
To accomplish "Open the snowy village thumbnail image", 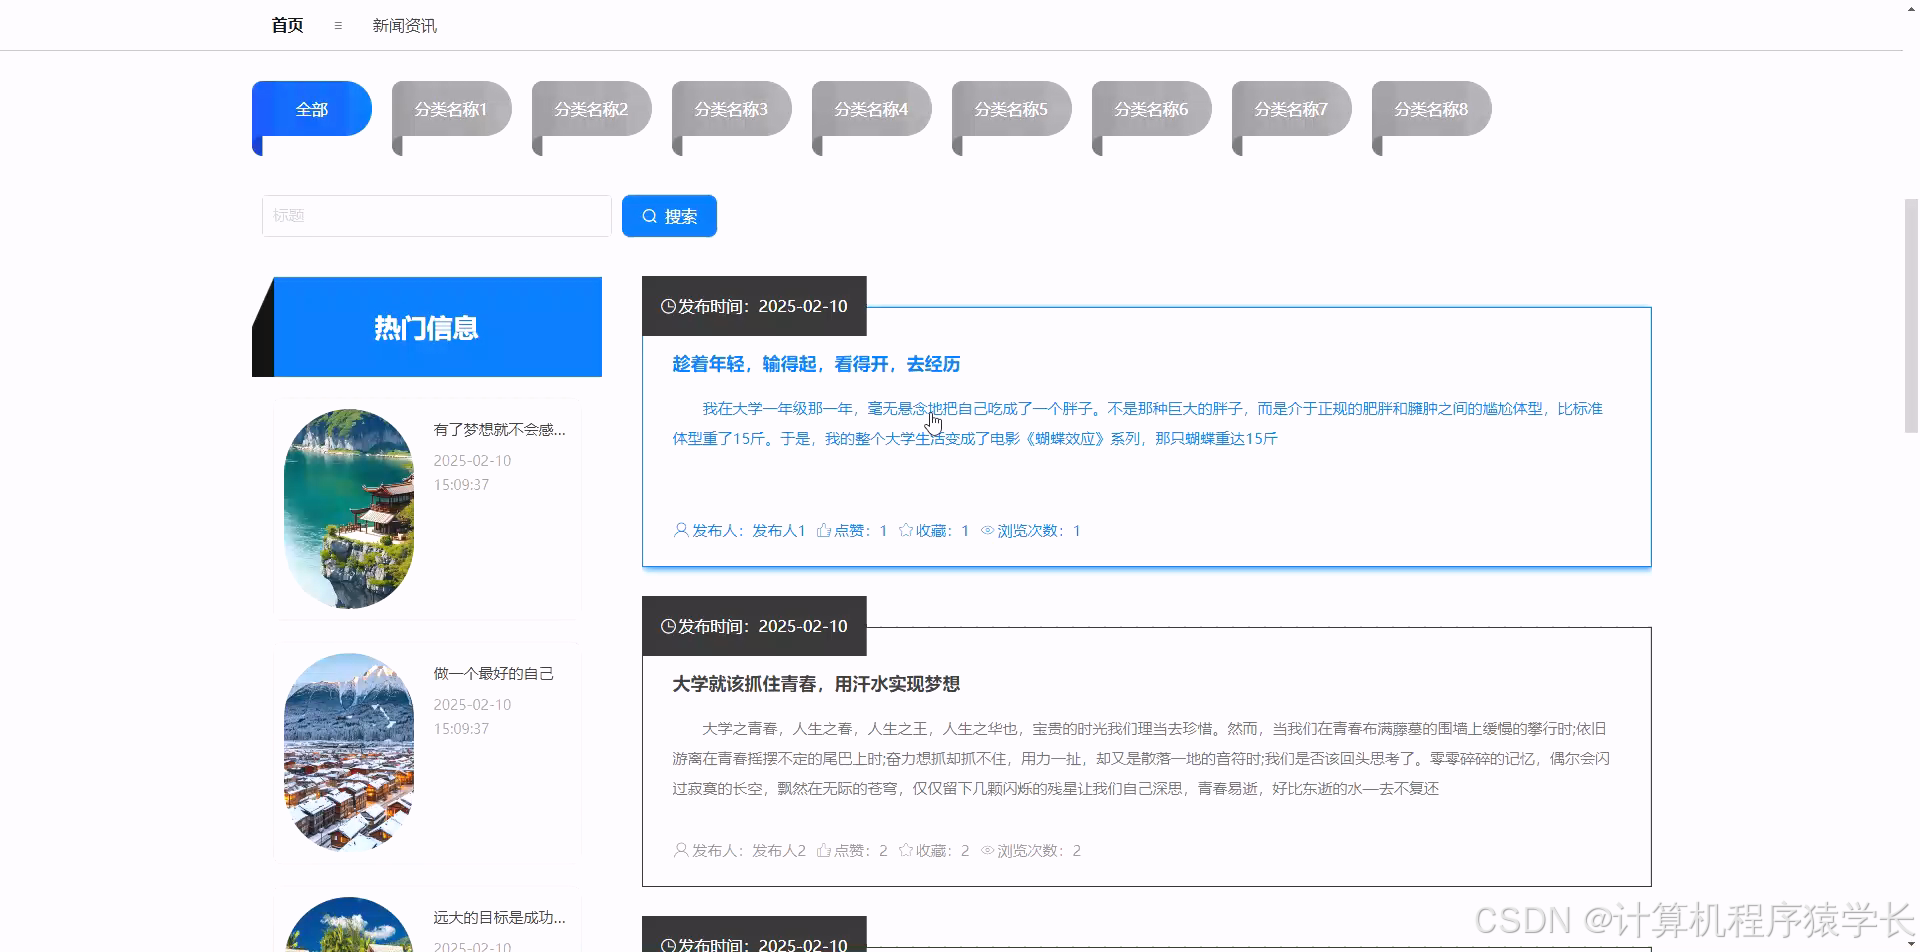I will (349, 752).
